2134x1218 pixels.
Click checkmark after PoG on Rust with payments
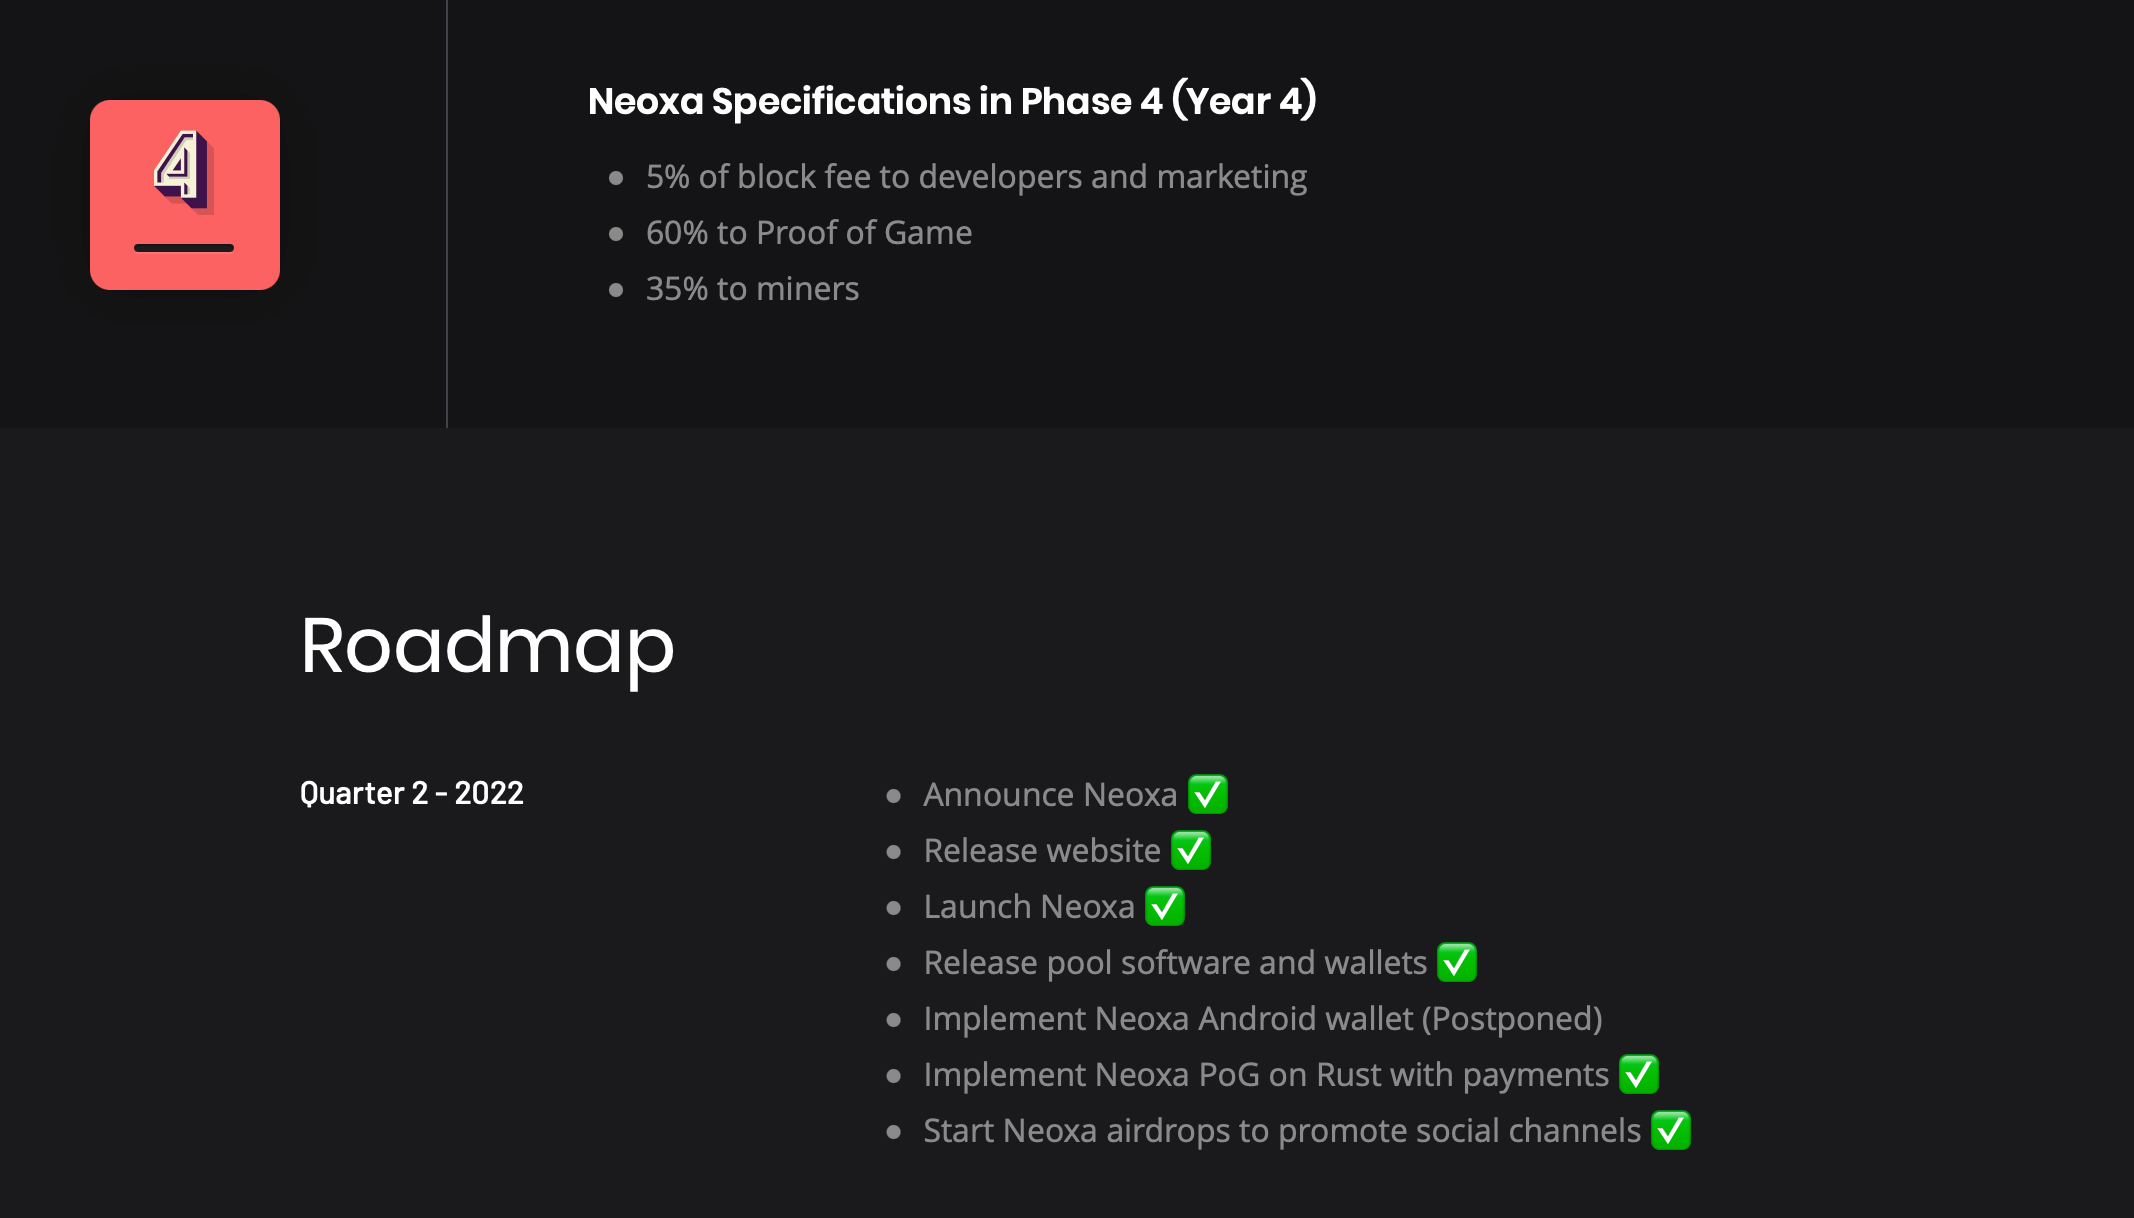click(x=1638, y=1074)
